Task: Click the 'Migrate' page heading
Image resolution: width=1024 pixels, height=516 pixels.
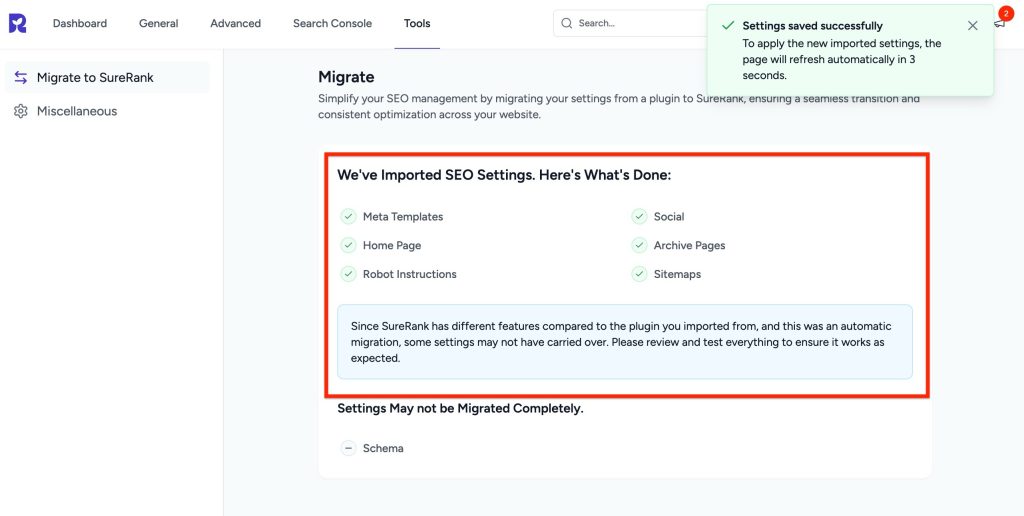Action: click(x=346, y=77)
